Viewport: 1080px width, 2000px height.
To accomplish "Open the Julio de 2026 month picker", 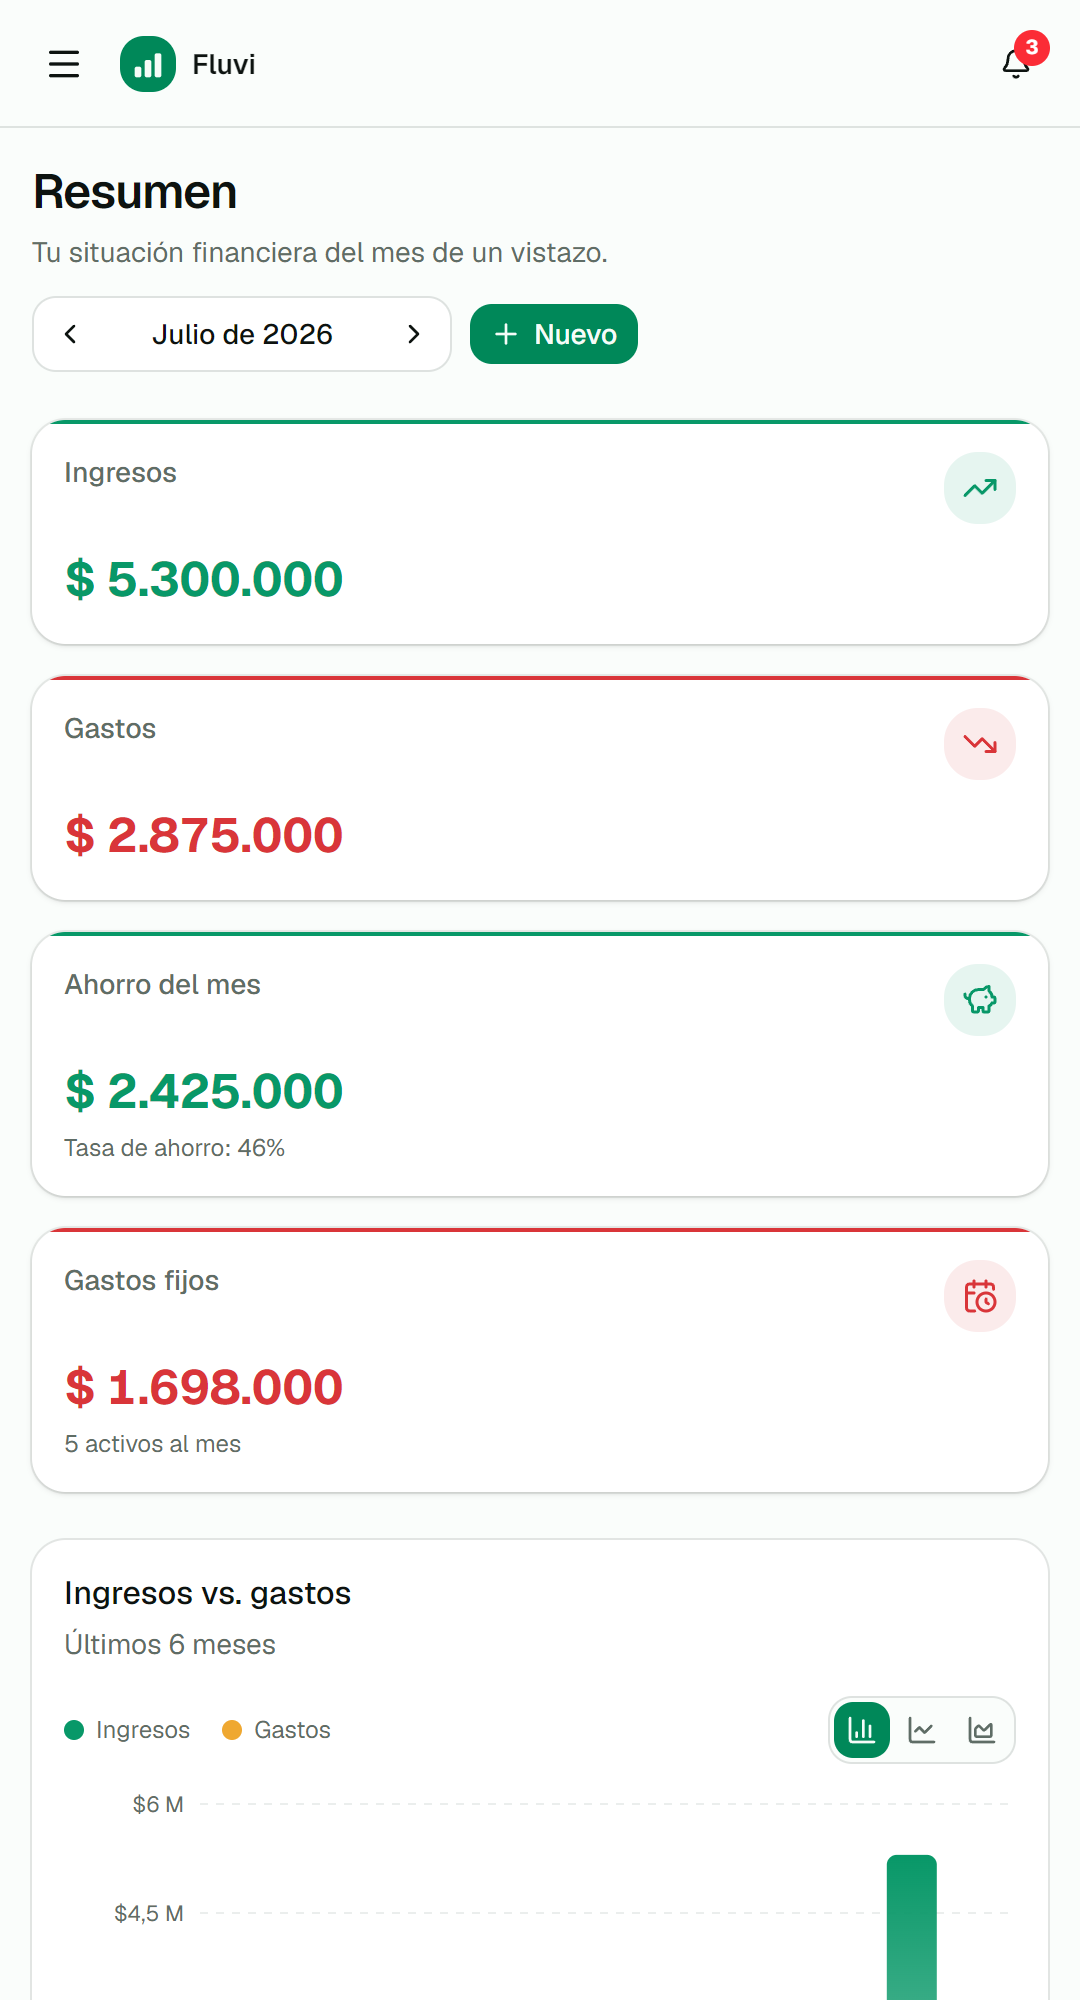I will [242, 334].
